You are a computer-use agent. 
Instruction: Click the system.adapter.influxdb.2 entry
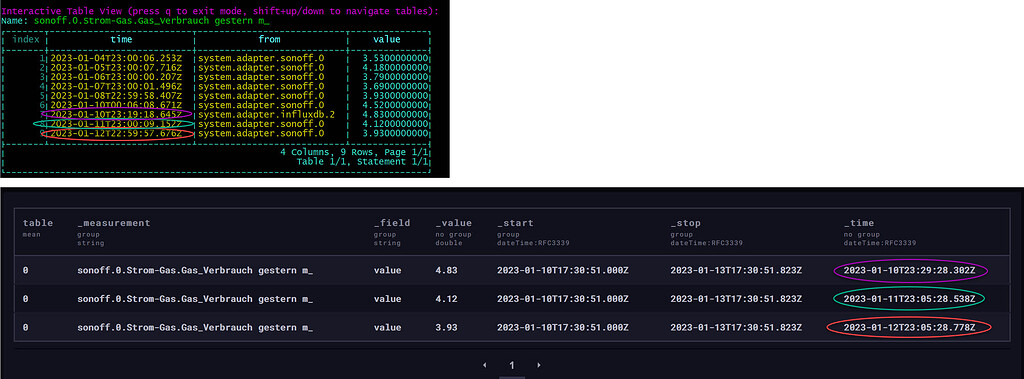(266, 114)
